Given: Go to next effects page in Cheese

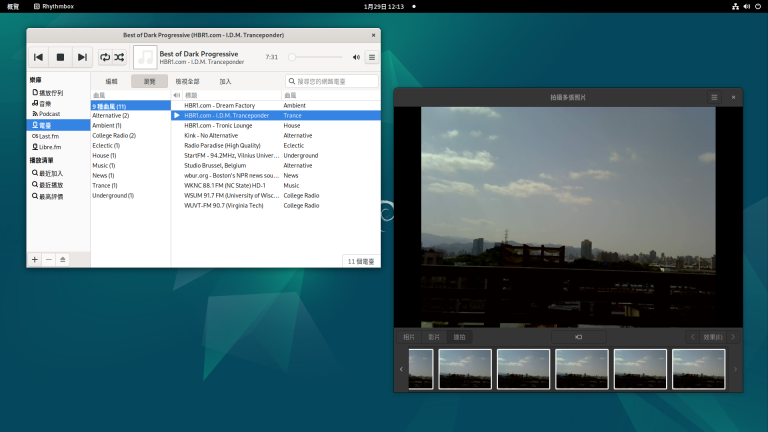Looking at the screenshot, I should point(733,337).
